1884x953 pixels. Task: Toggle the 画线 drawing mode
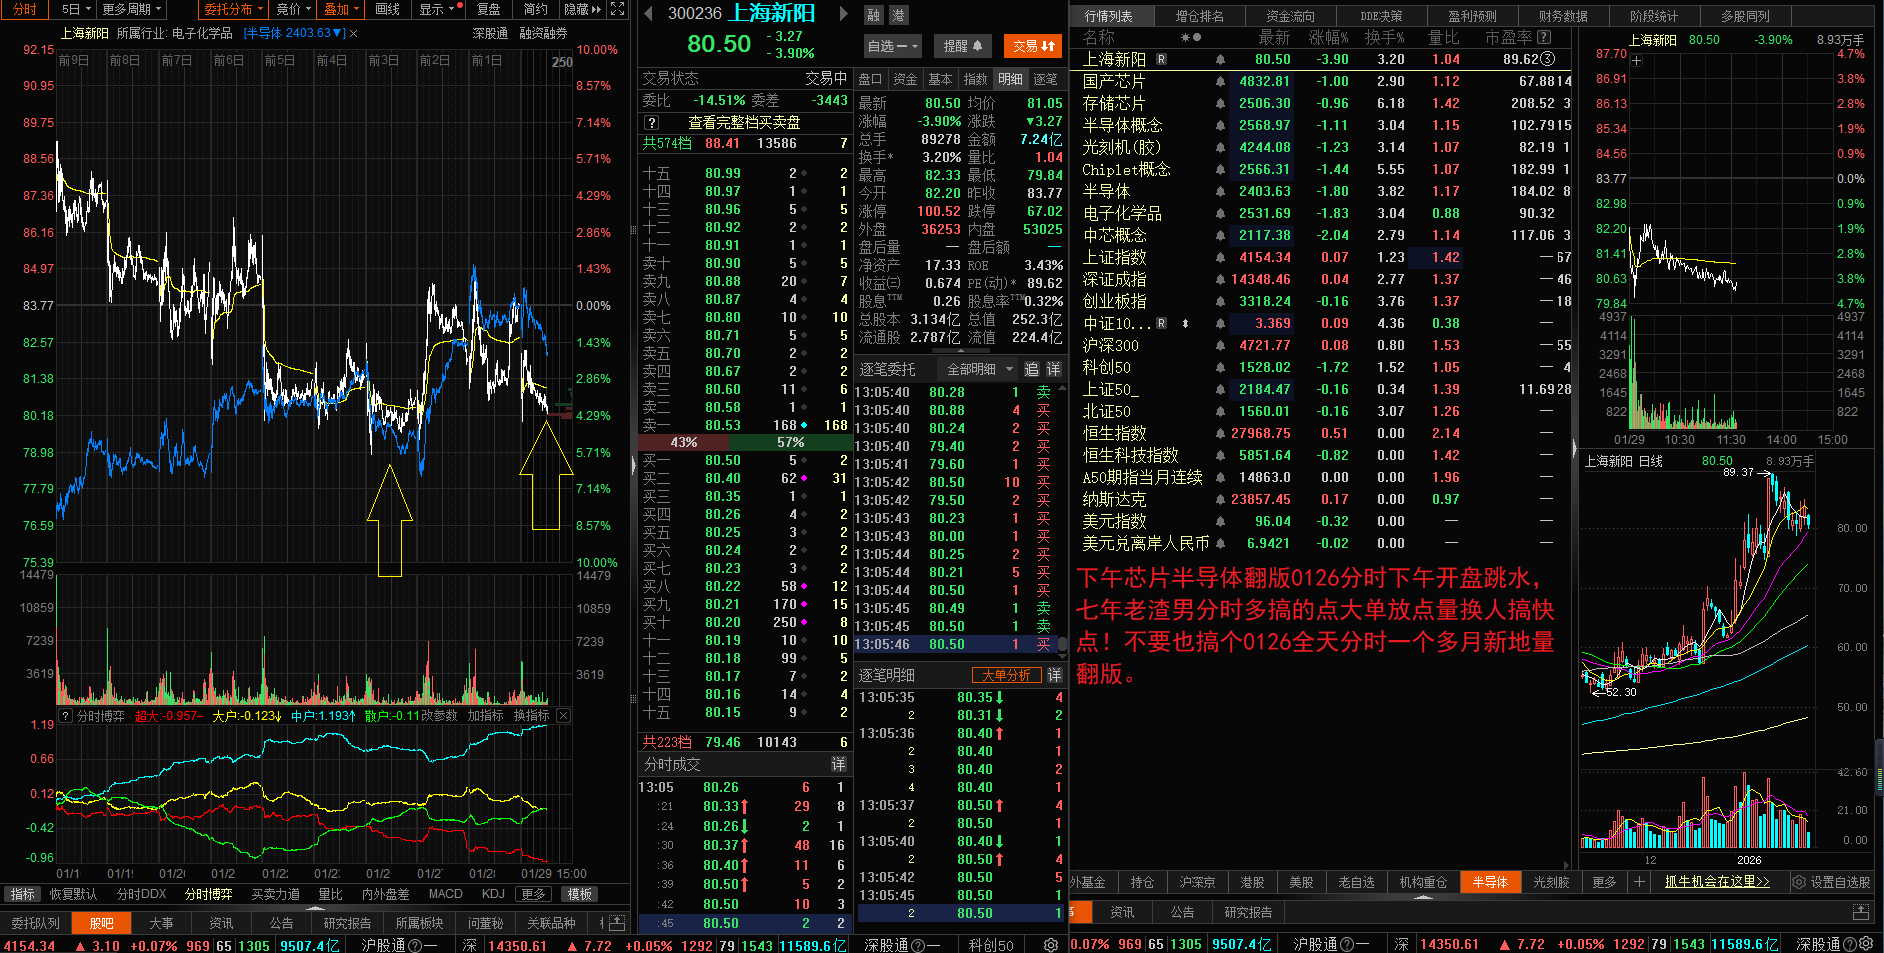tap(388, 9)
